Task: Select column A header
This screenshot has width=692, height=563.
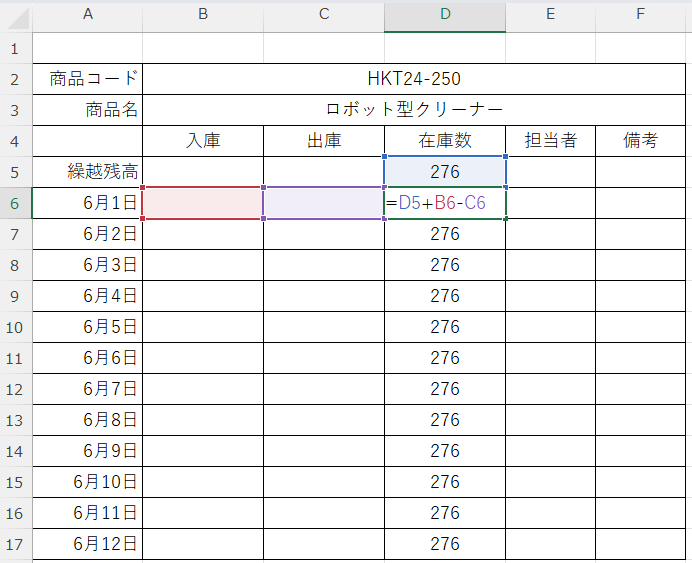Action: [x=88, y=15]
